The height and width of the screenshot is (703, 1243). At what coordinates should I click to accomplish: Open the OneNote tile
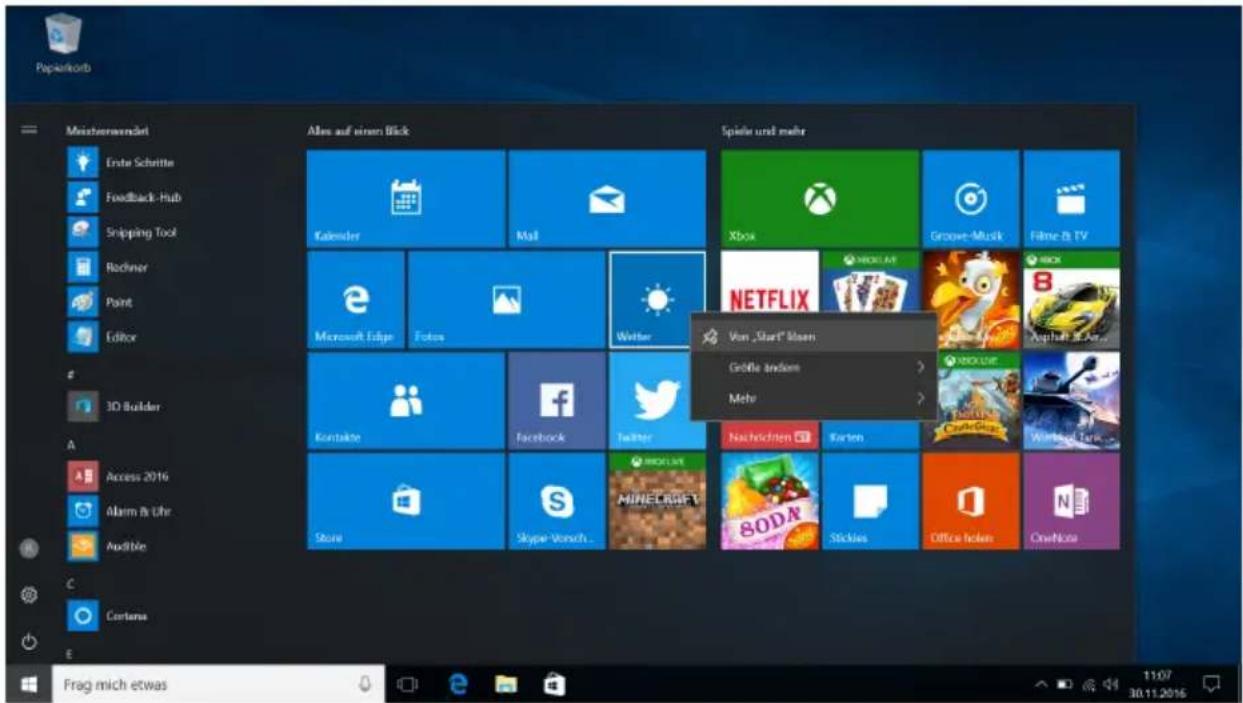coord(1071,500)
